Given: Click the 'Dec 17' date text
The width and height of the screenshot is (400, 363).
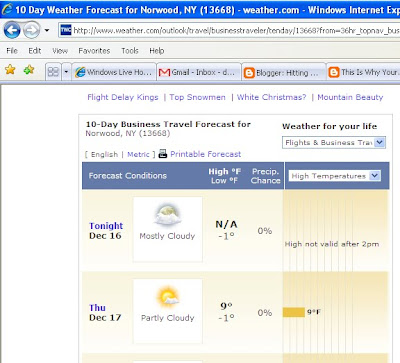Looking at the screenshot, I should click(105, 317).
